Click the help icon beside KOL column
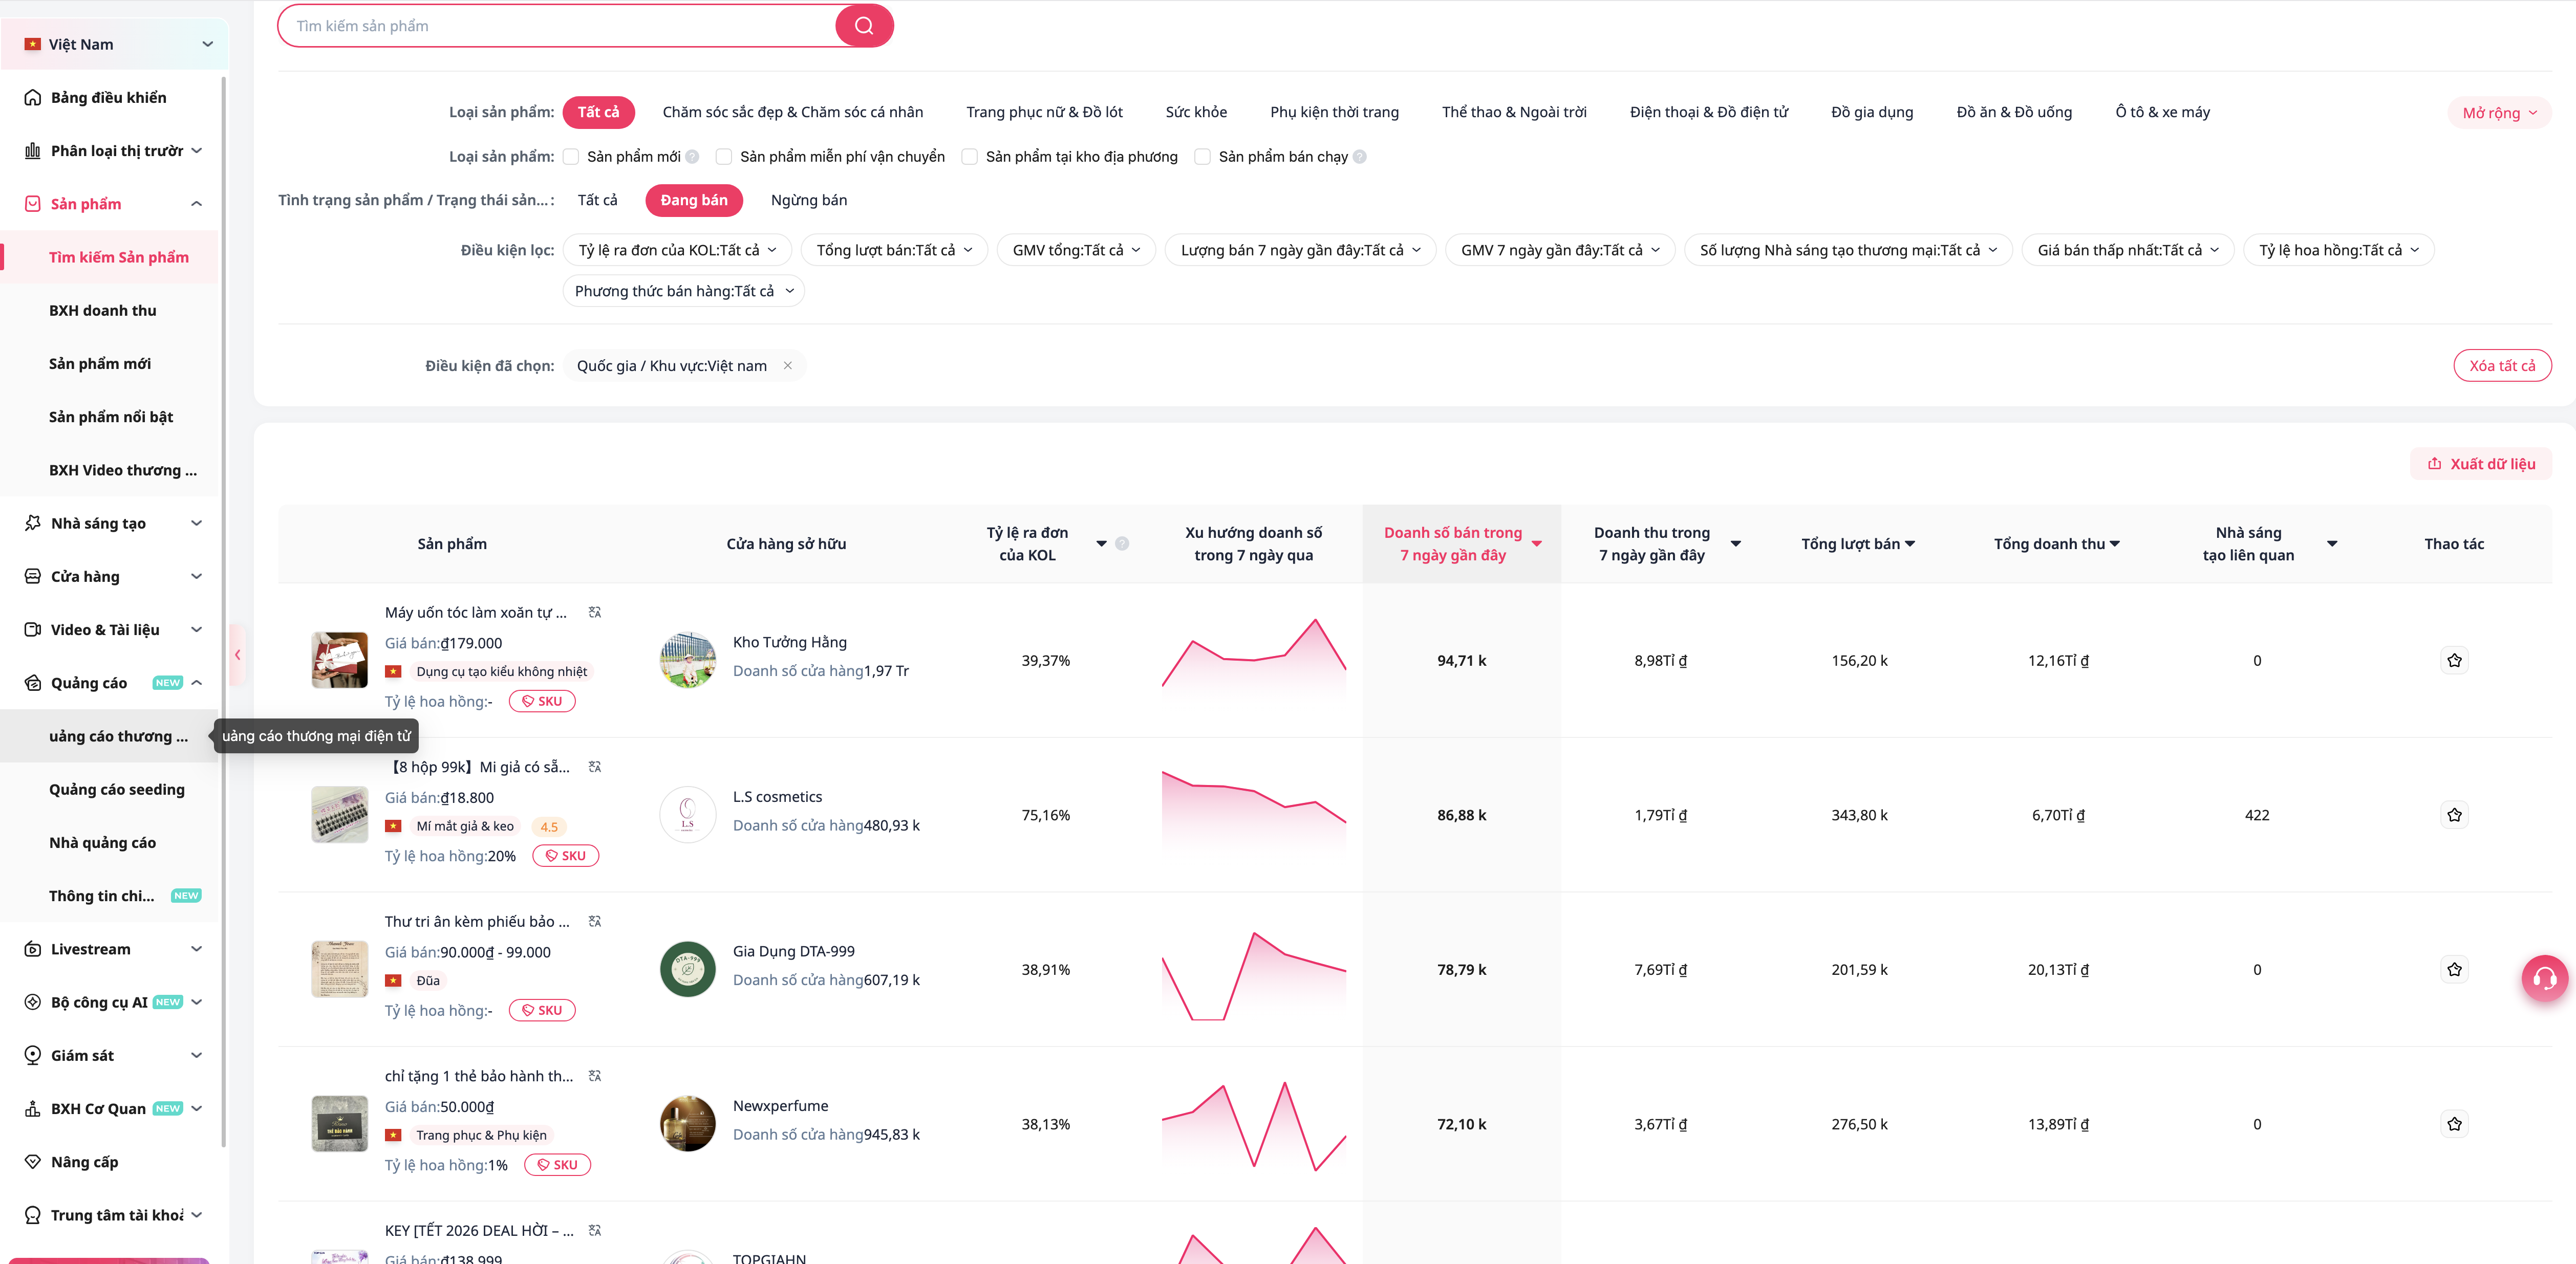2576x1264 pixels. (1122, 544)
